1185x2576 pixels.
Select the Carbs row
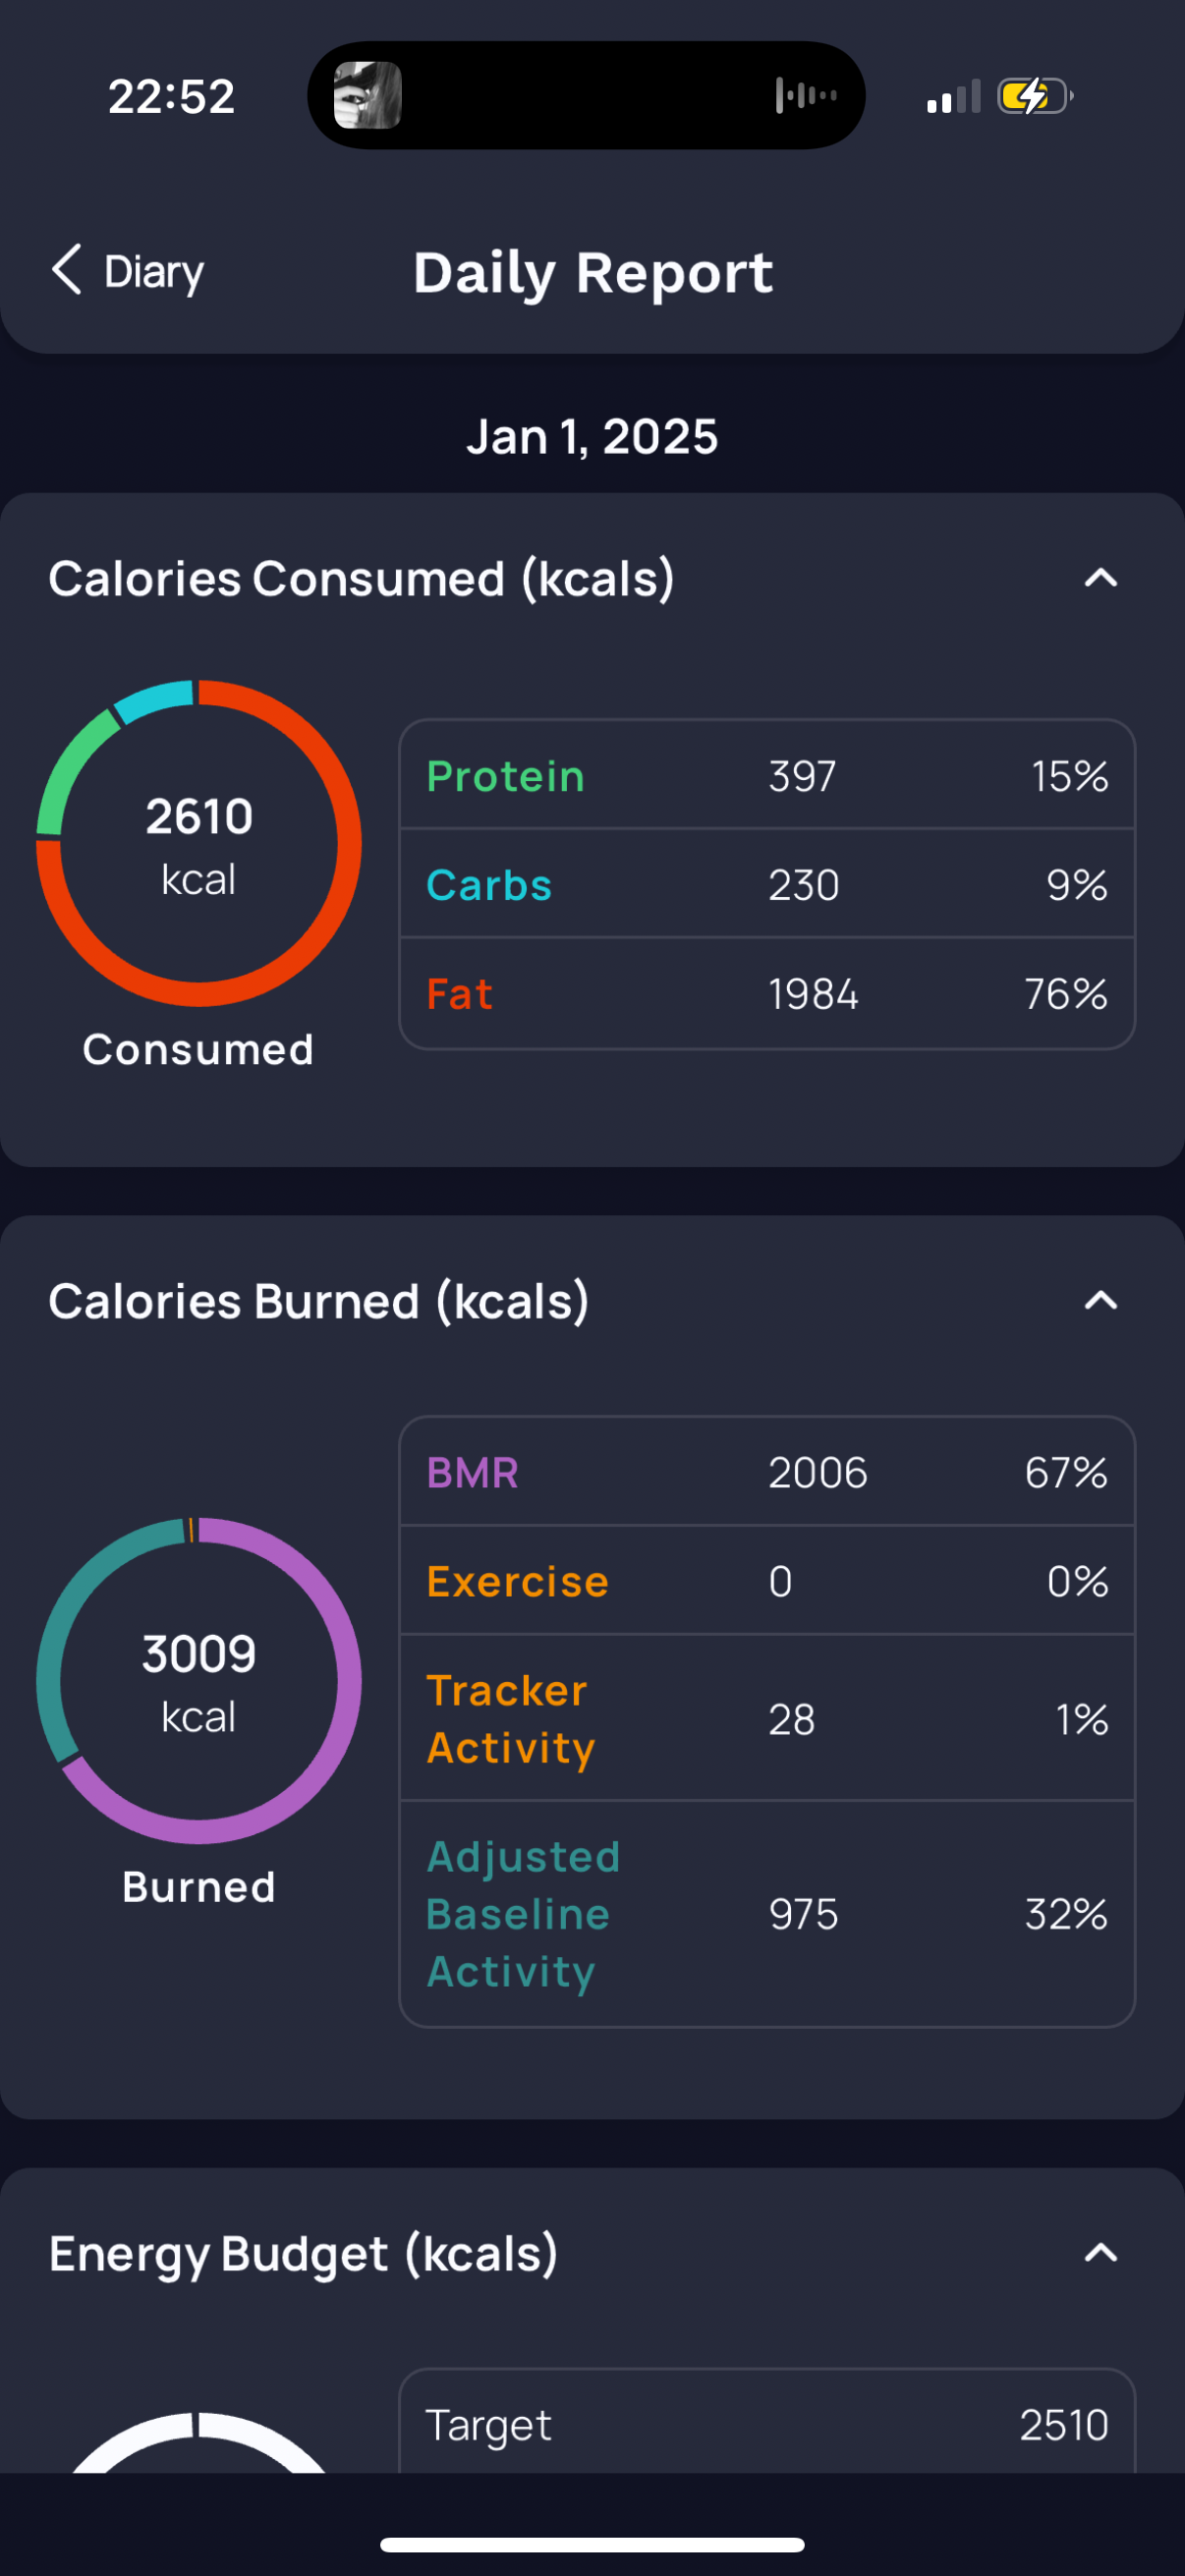[x=766, y=884]
